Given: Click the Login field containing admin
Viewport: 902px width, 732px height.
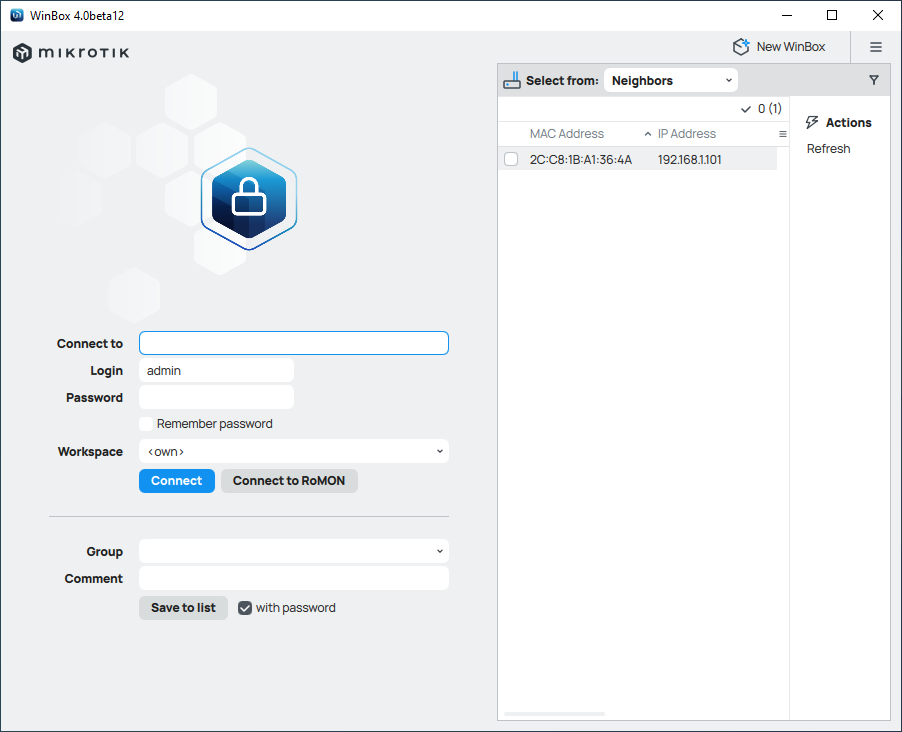Looking at the screenshot, I should [216, 371].
